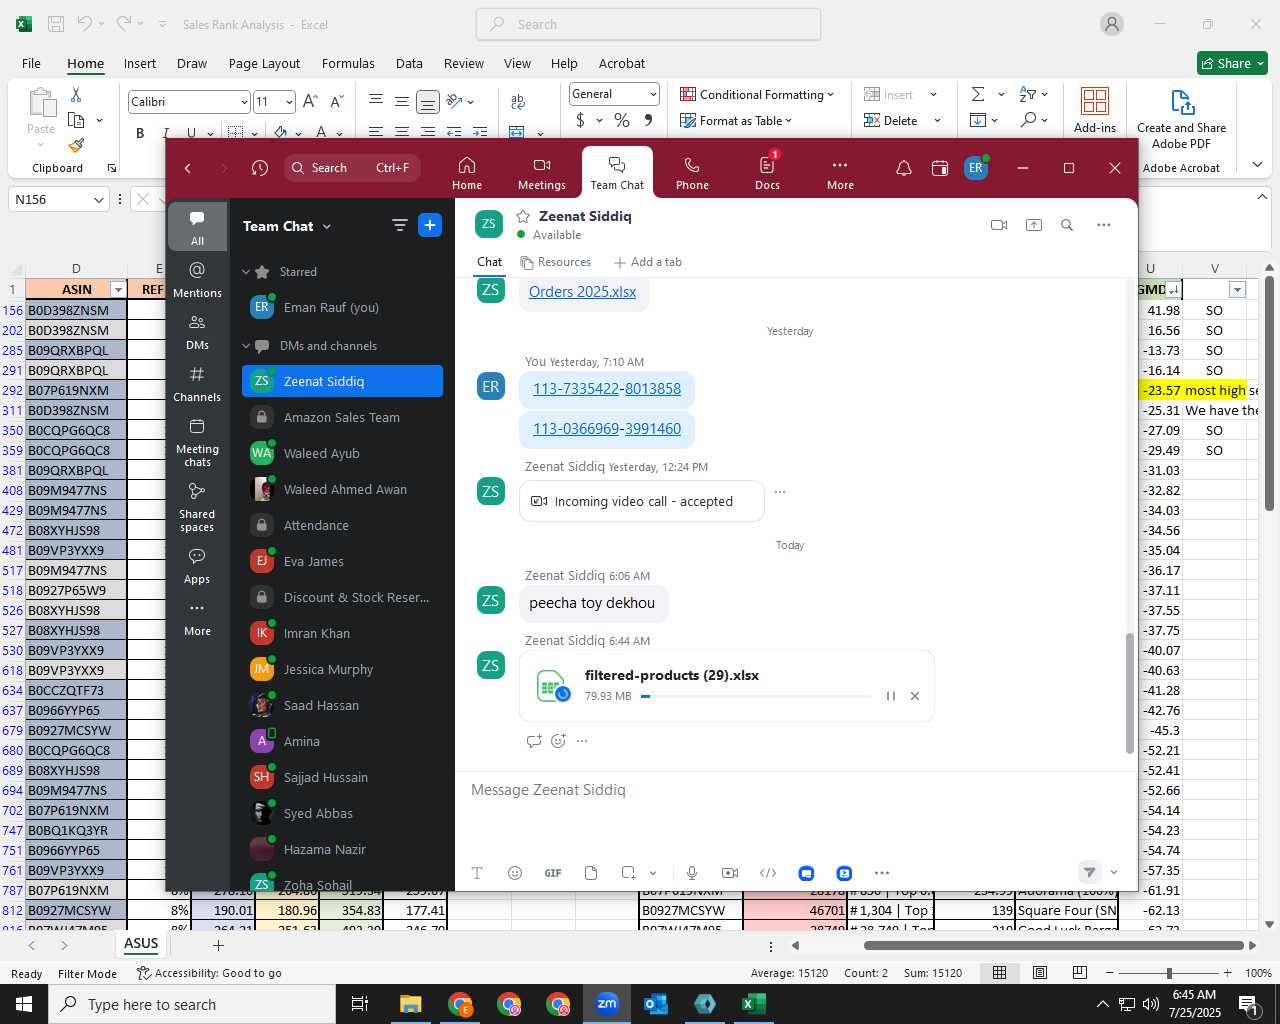Open chat with Jessica Murphy

(342, 669)
